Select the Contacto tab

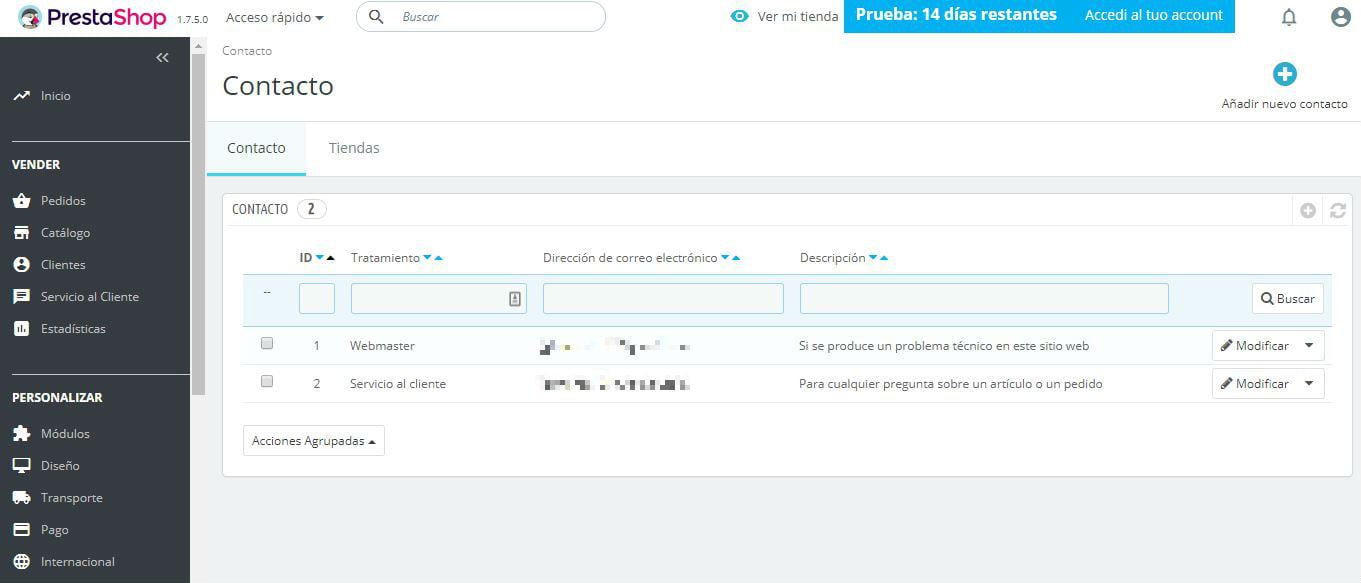[x=256, y=147]
